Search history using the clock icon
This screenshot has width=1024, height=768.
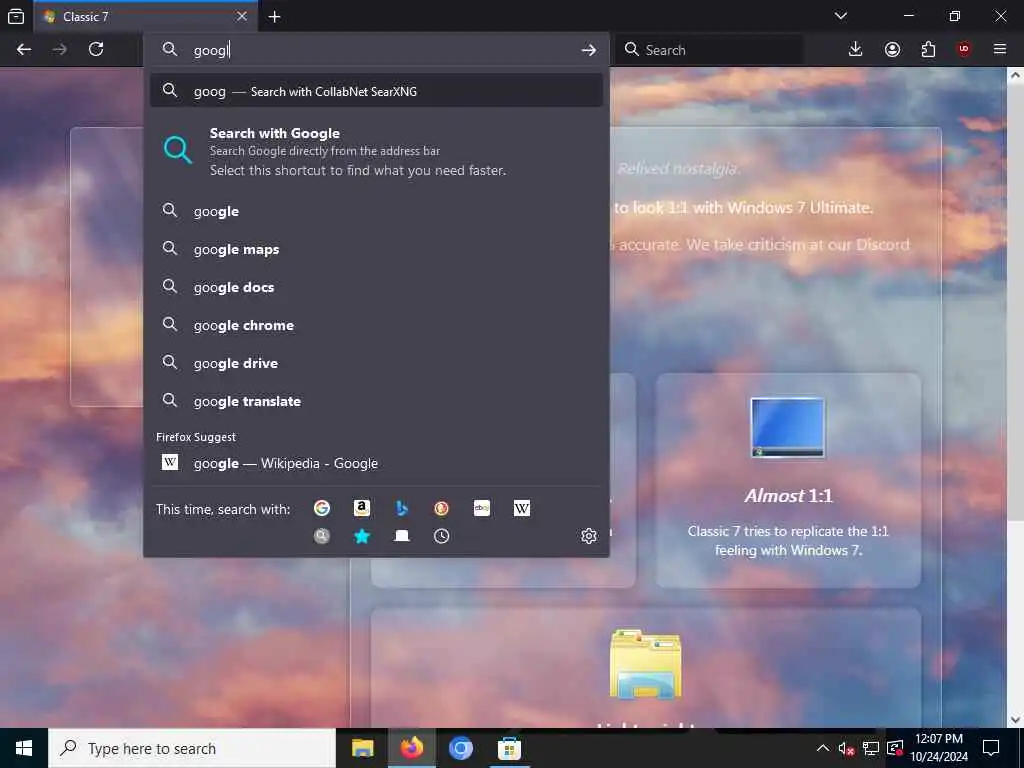coord(441,536)
